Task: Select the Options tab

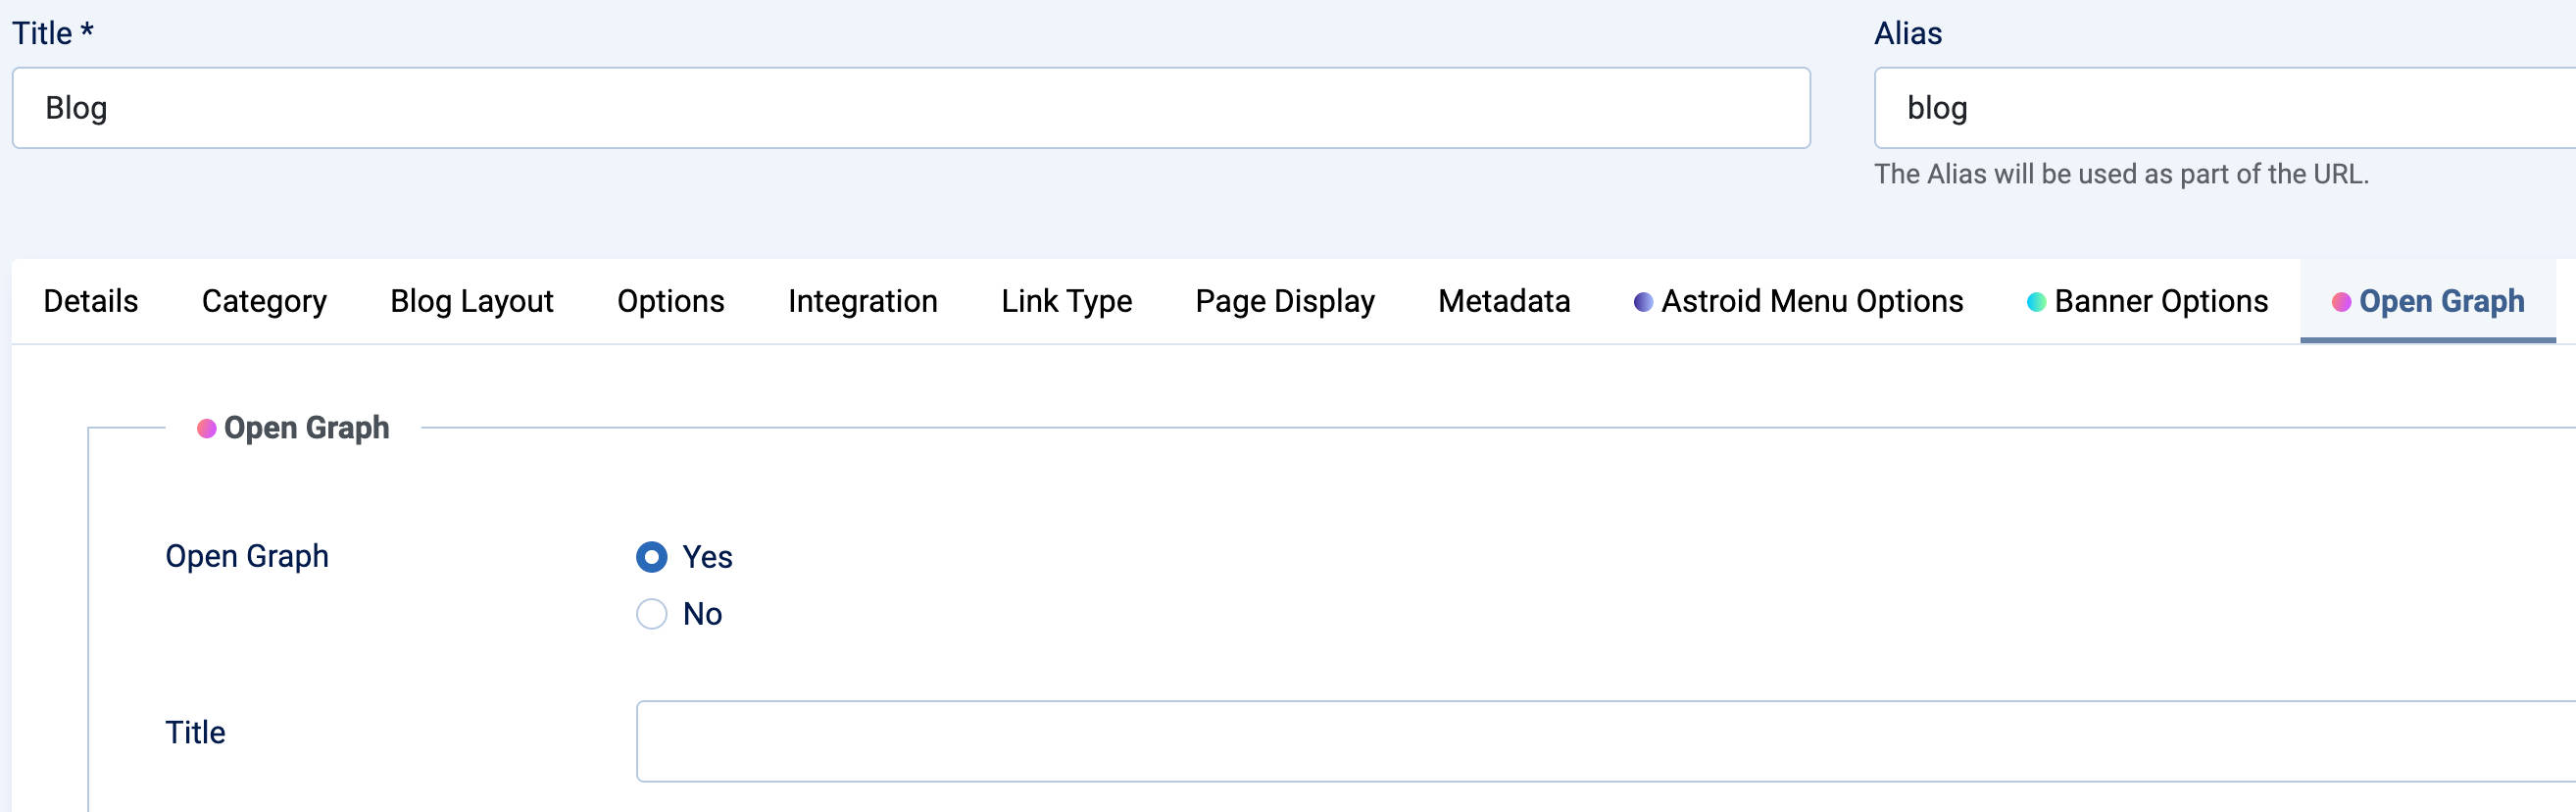Action: (670, 301)
